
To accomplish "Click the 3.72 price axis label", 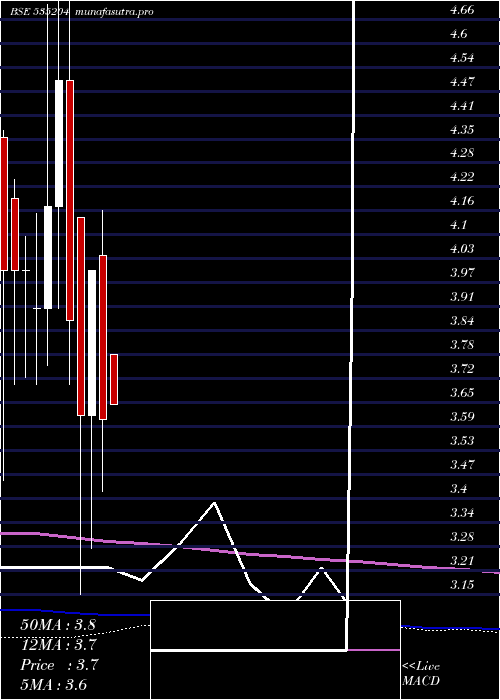I will click(x=462, y=369).
